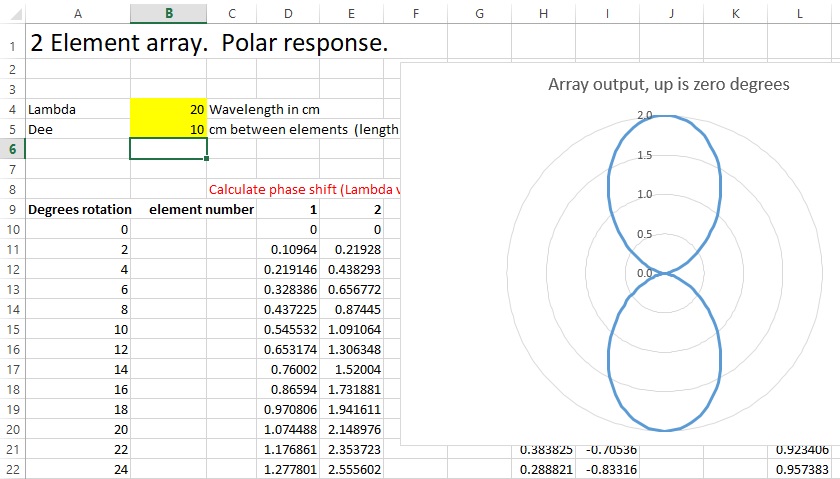
Task: Click the fill handle of selected cell B6
Action: tap(207, 159)
